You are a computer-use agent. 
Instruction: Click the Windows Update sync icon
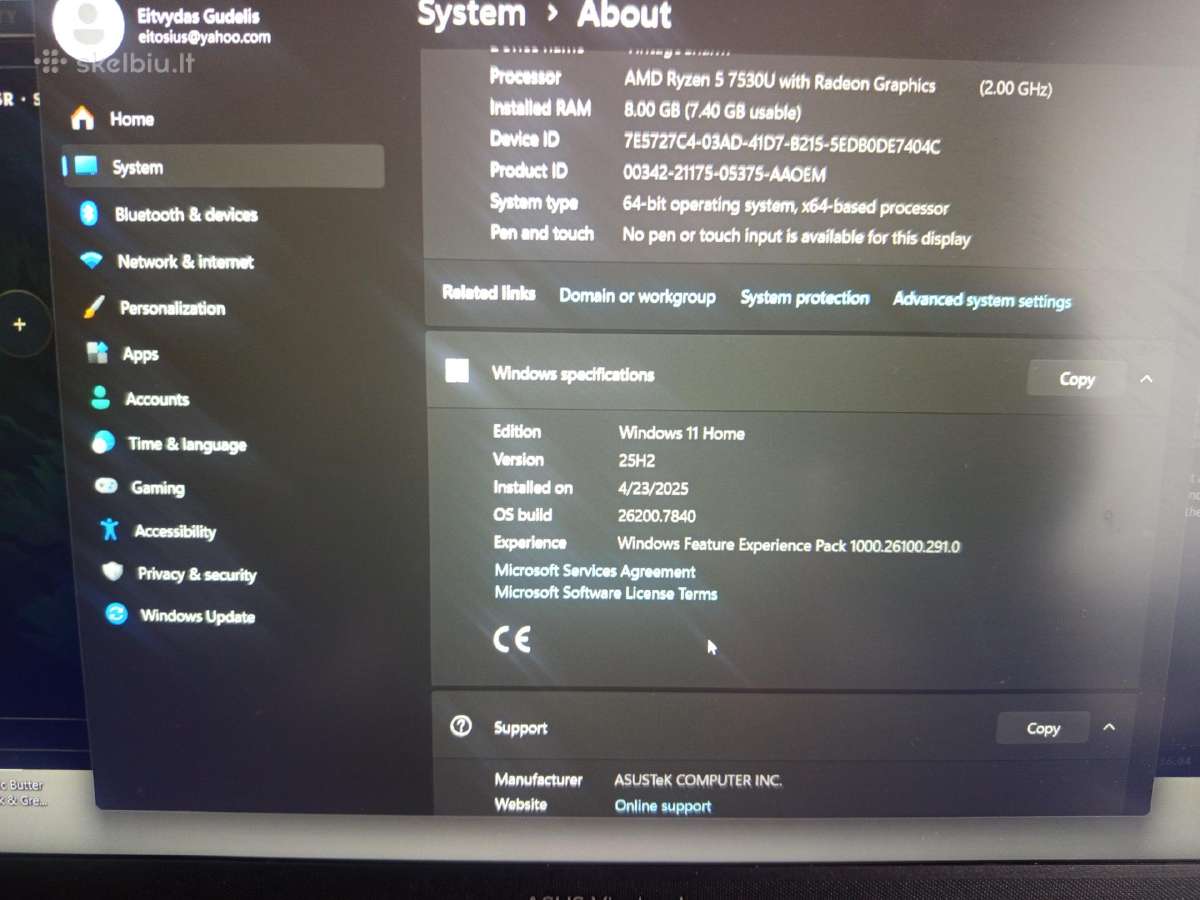[117, 614]
